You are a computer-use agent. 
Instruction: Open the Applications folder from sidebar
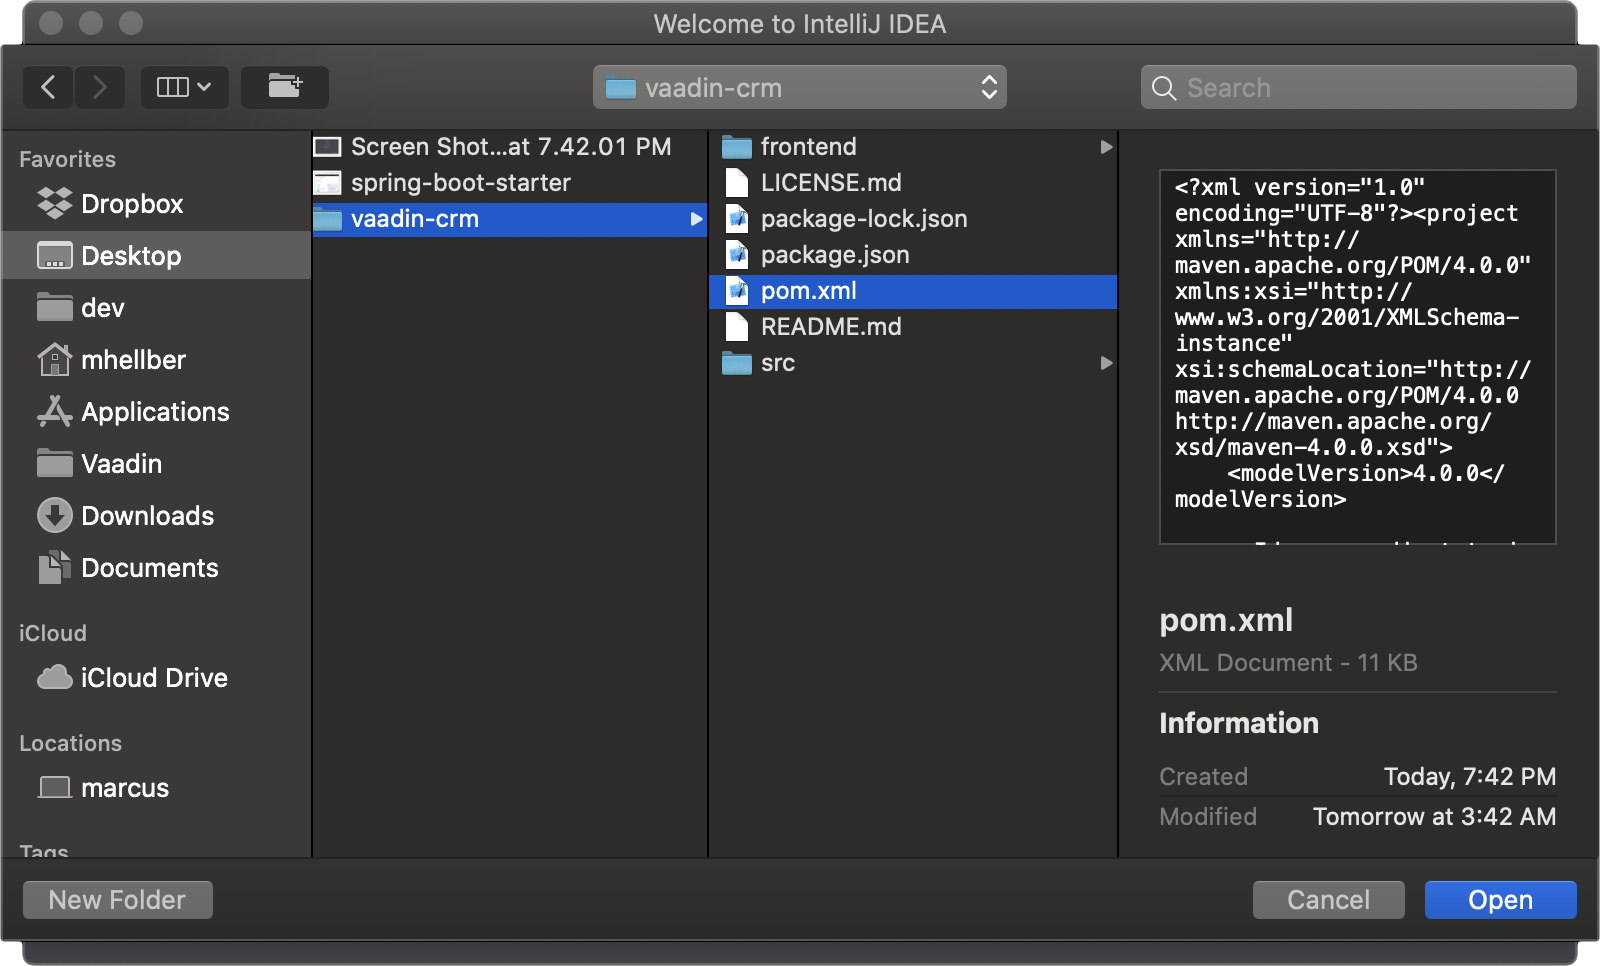(x=153, y=411)
